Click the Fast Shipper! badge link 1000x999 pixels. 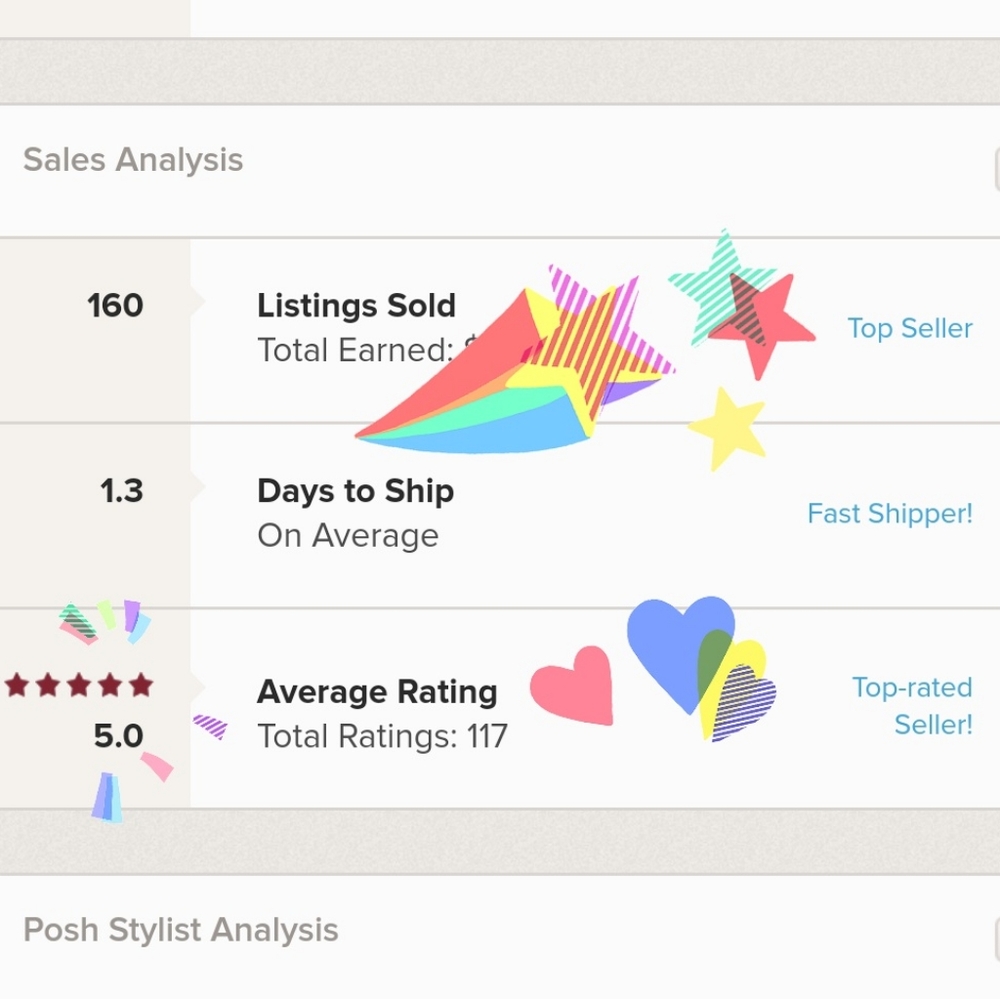coord(889,514)
